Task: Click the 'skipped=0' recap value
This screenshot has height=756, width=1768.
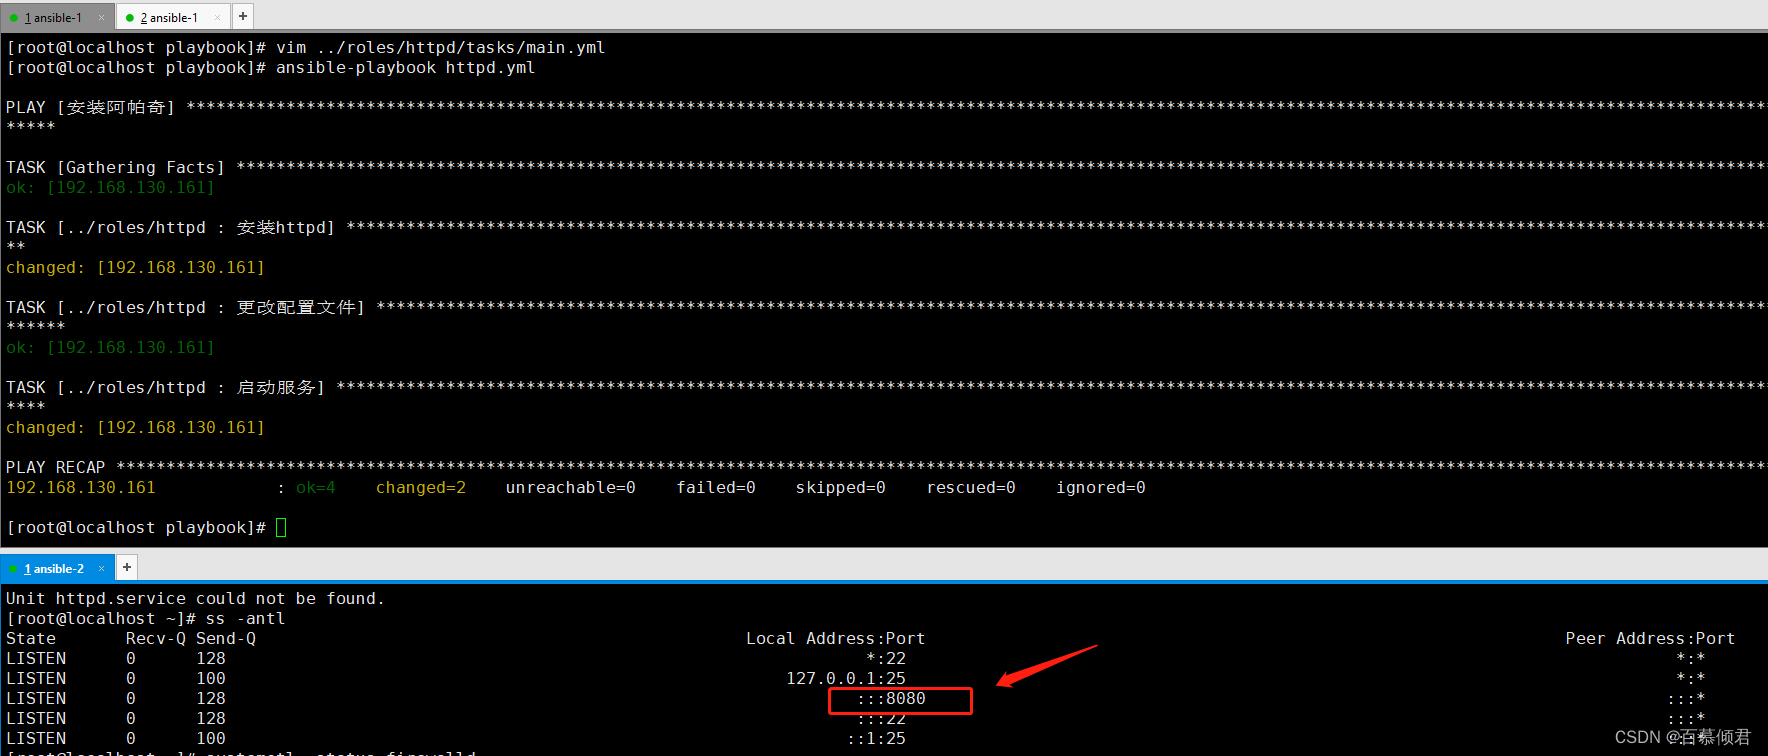Action: tap(841, 487)
